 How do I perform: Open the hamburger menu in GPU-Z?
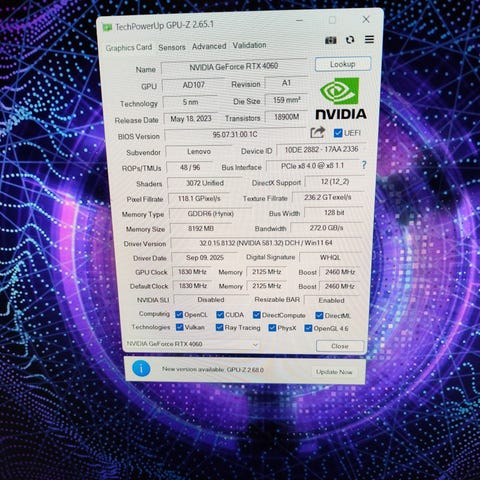click(369, 39)
